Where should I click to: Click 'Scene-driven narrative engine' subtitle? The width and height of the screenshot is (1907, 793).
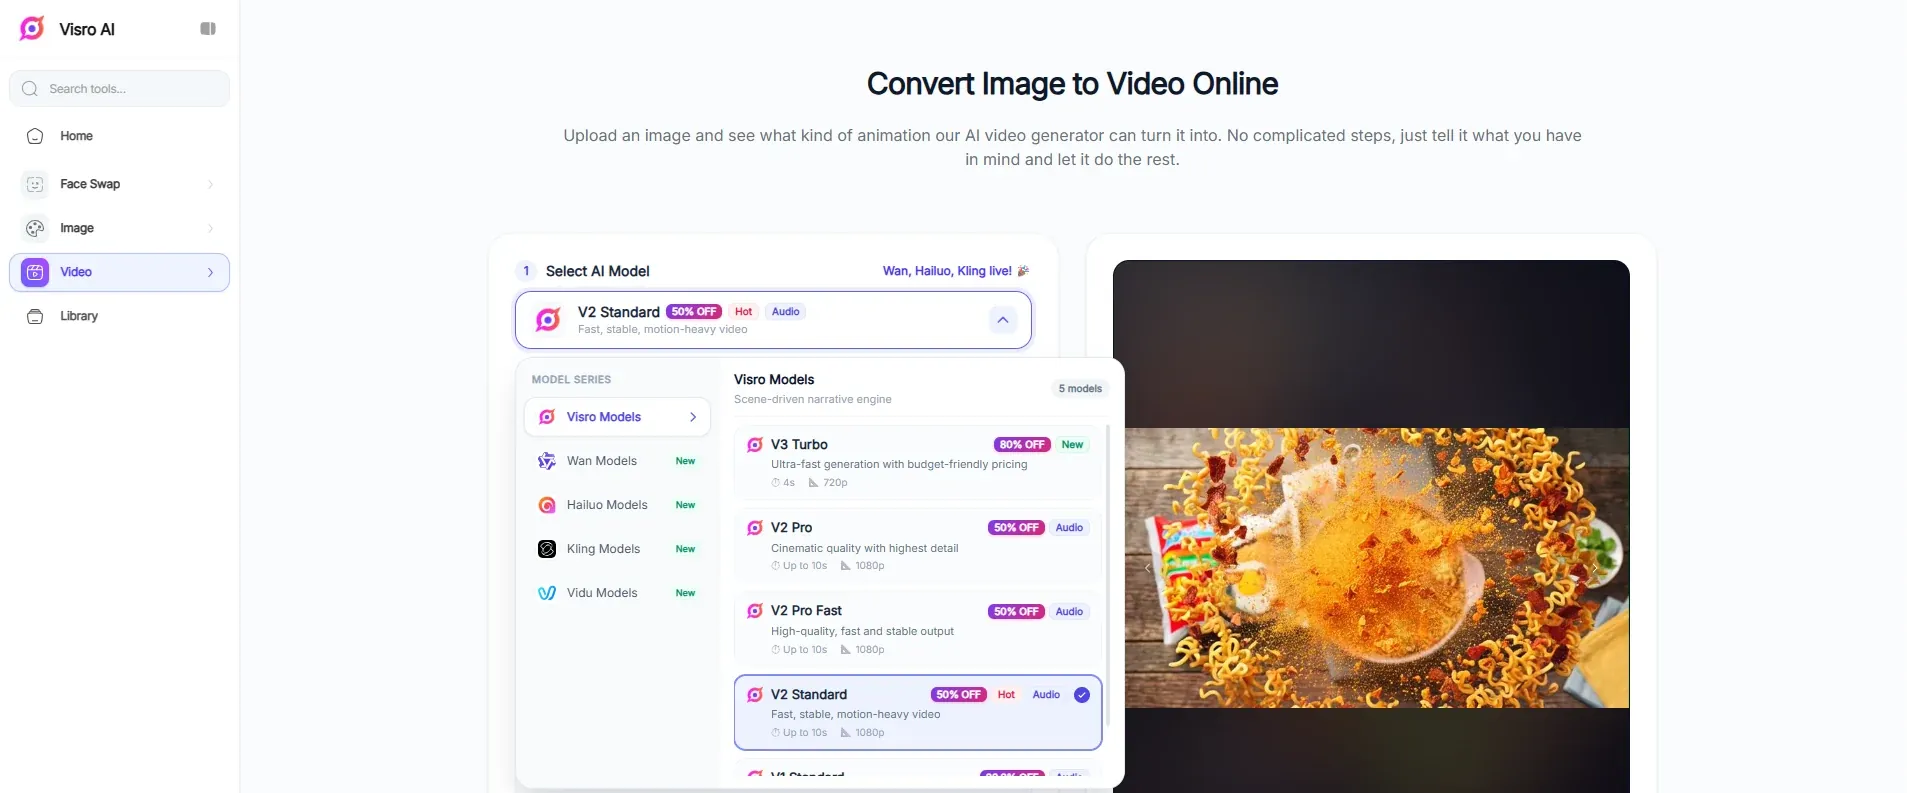(x=812, y=399)
